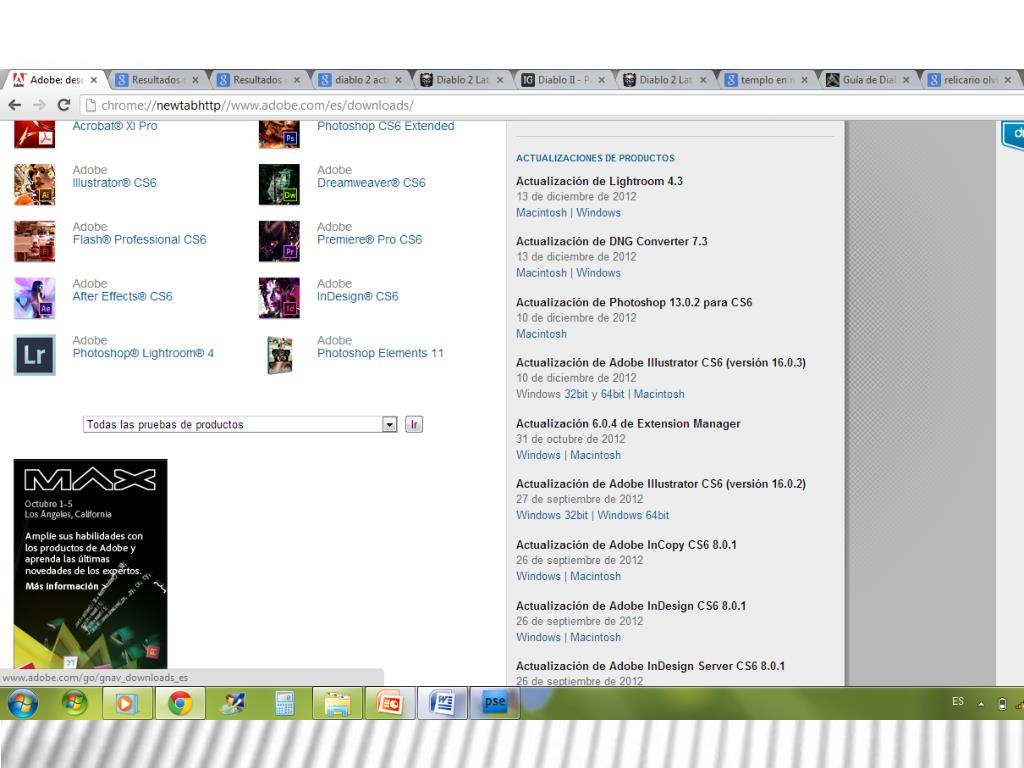The image size is (1024, 768).
Task: Open the Flash Professional CS6 product icon
Action: coord(35,241)
